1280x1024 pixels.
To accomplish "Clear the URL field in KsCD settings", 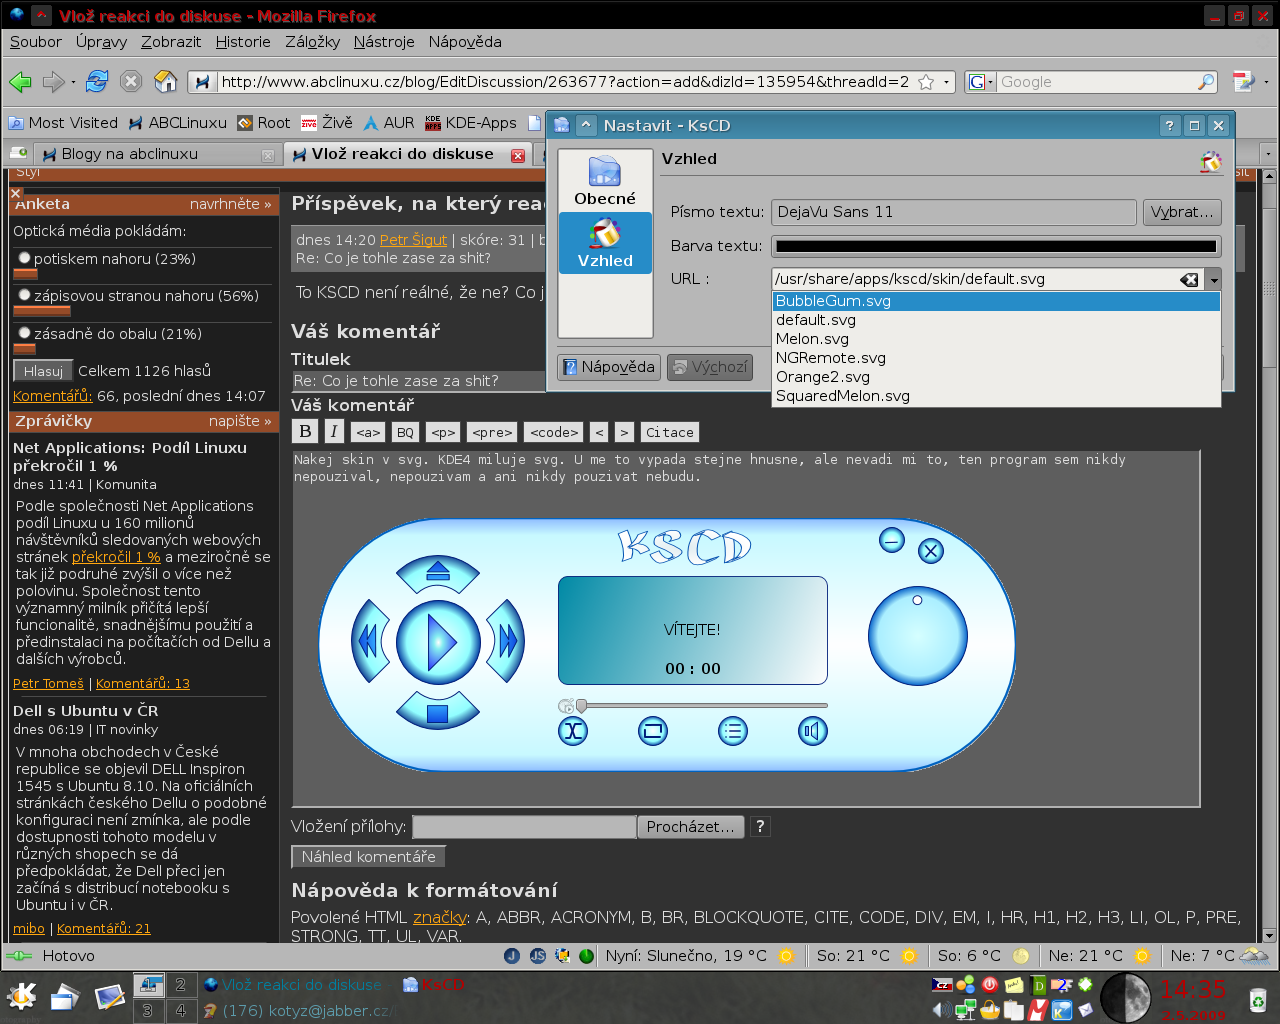I will click(1189, 280).
